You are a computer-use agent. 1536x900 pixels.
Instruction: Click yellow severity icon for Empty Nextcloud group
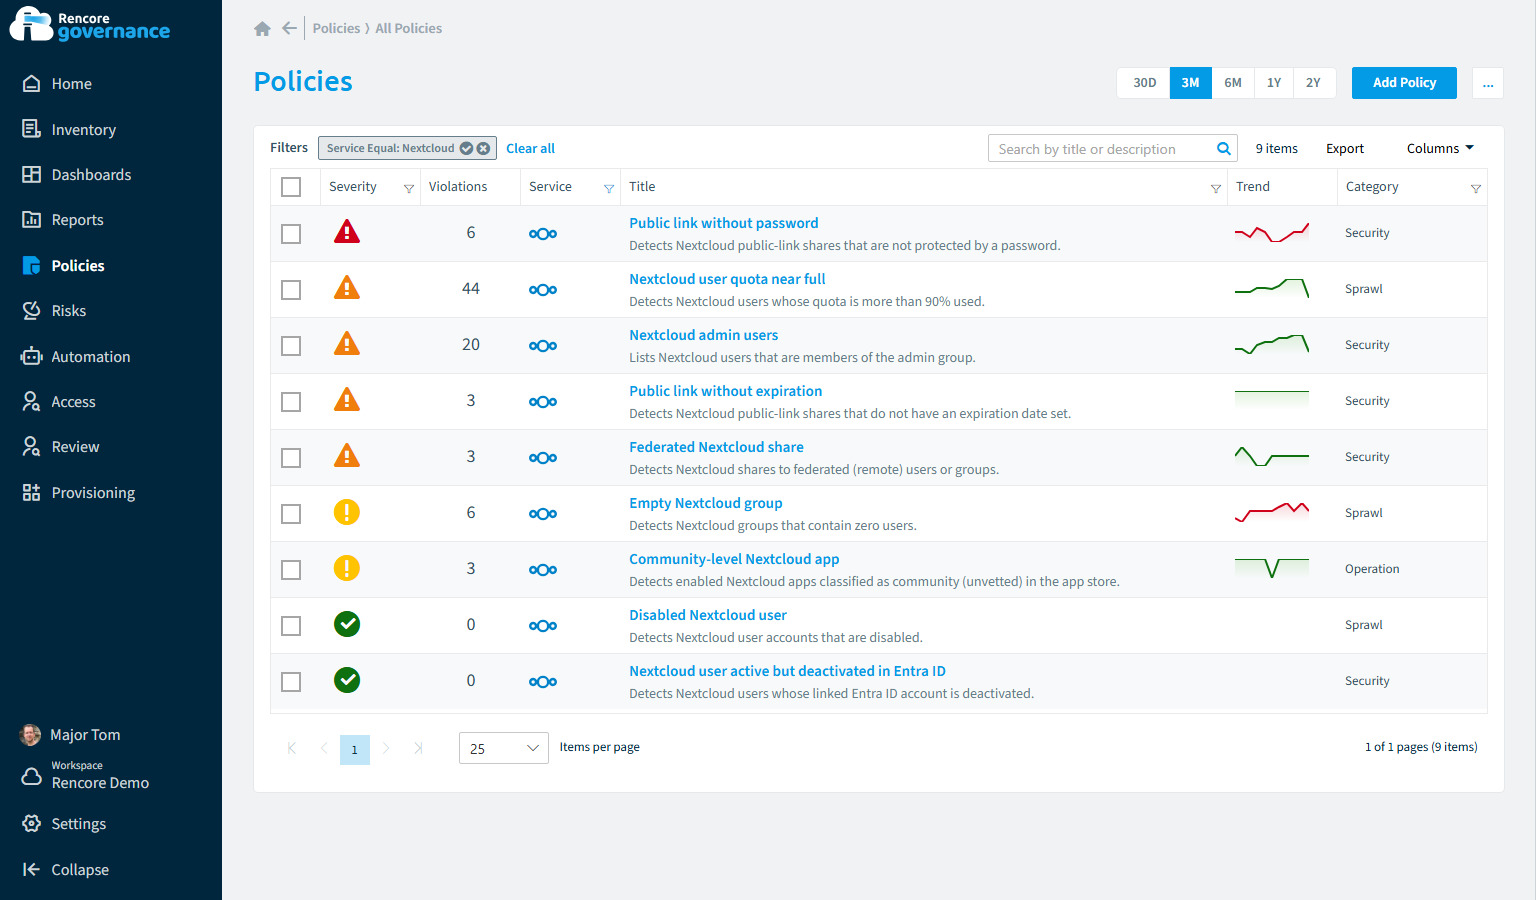click(x=347, y=512)
